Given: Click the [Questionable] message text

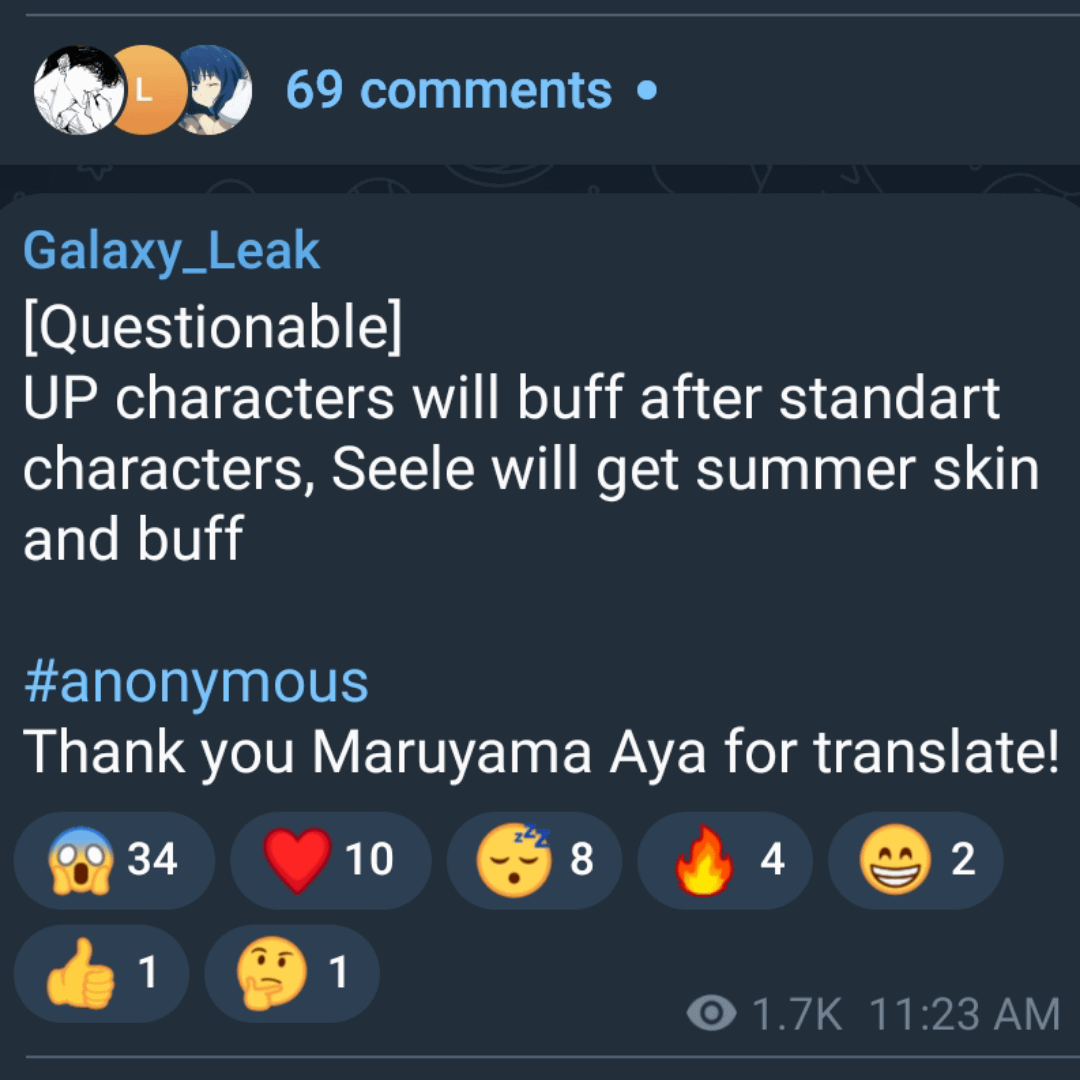Looking at the screenshot, I should point(212,327).
